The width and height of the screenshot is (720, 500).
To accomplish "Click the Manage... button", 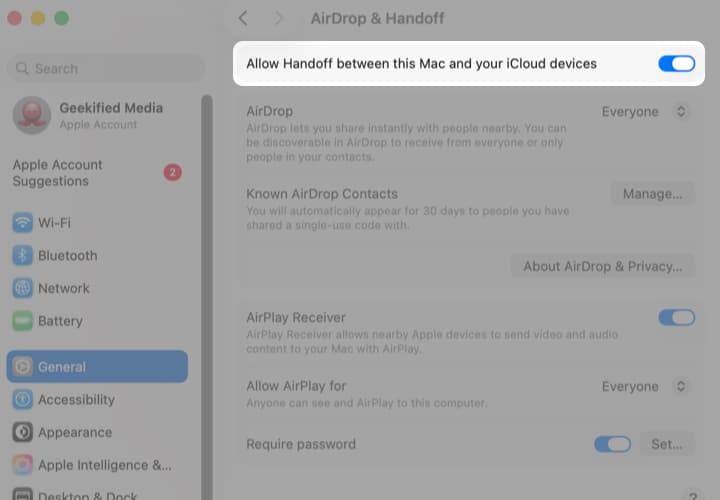I will (652, 194).
